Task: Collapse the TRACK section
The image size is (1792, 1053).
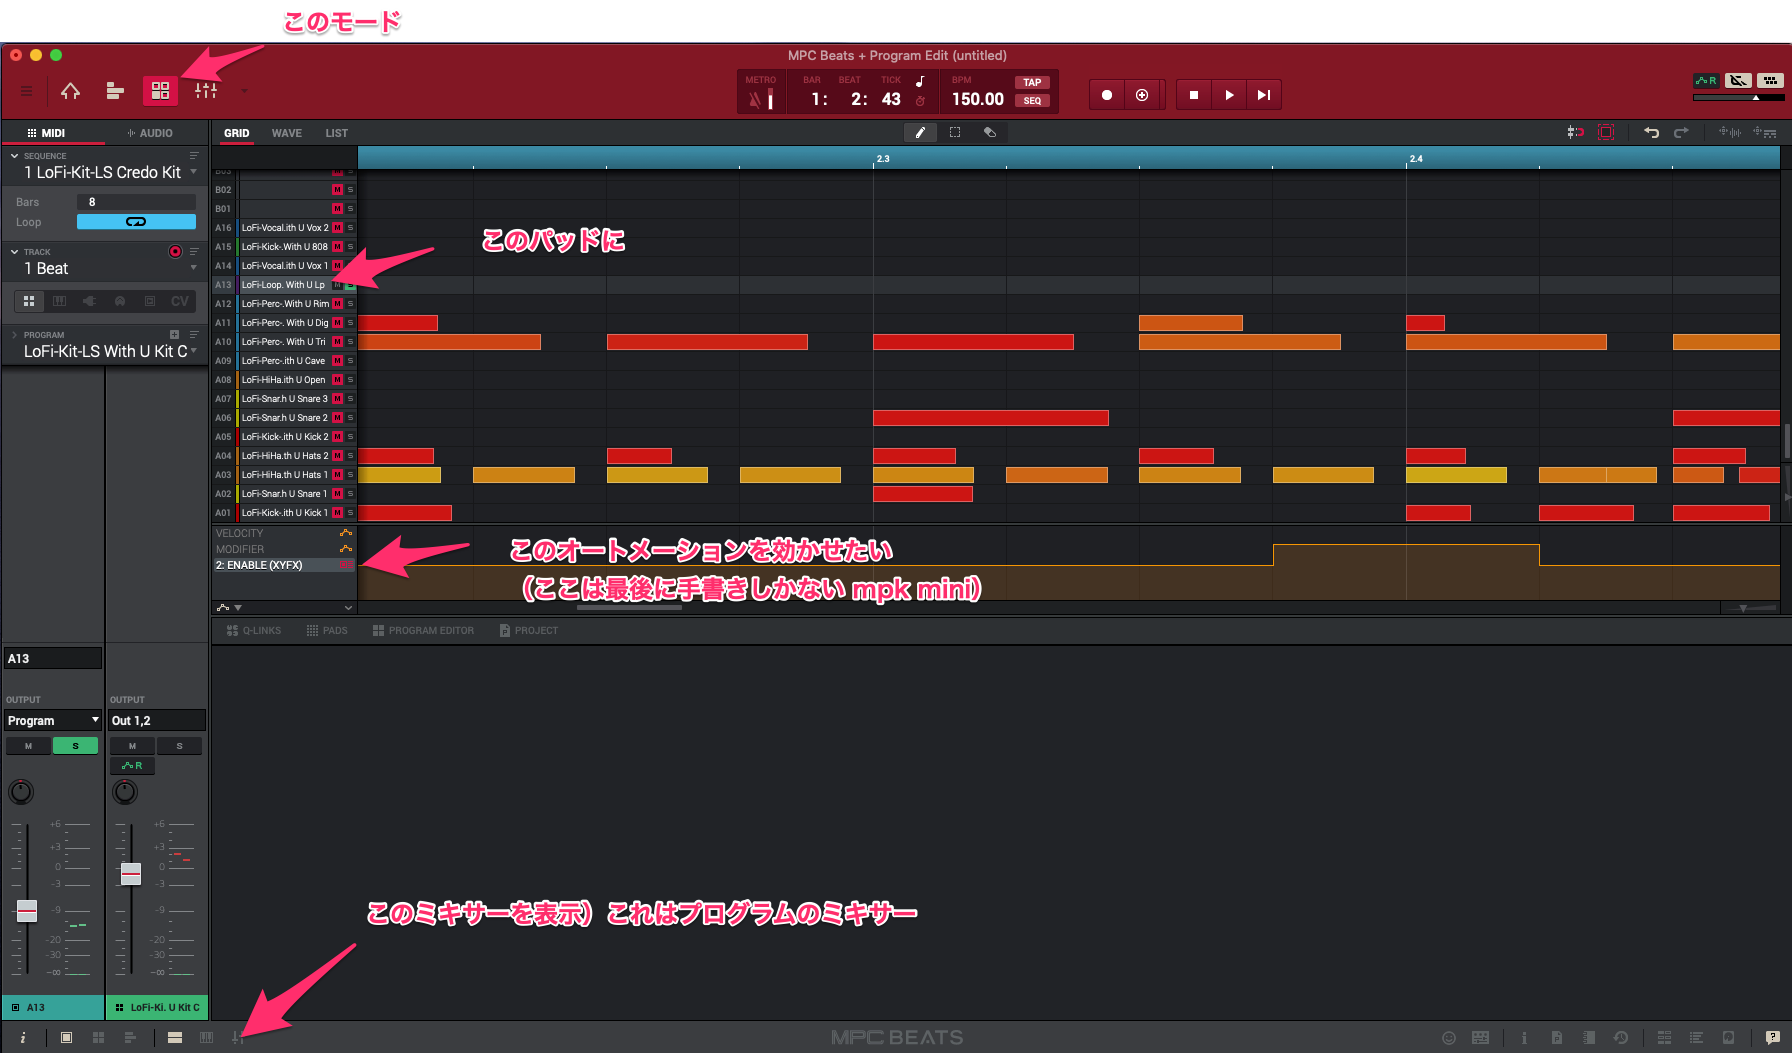Action: (14, 252)
